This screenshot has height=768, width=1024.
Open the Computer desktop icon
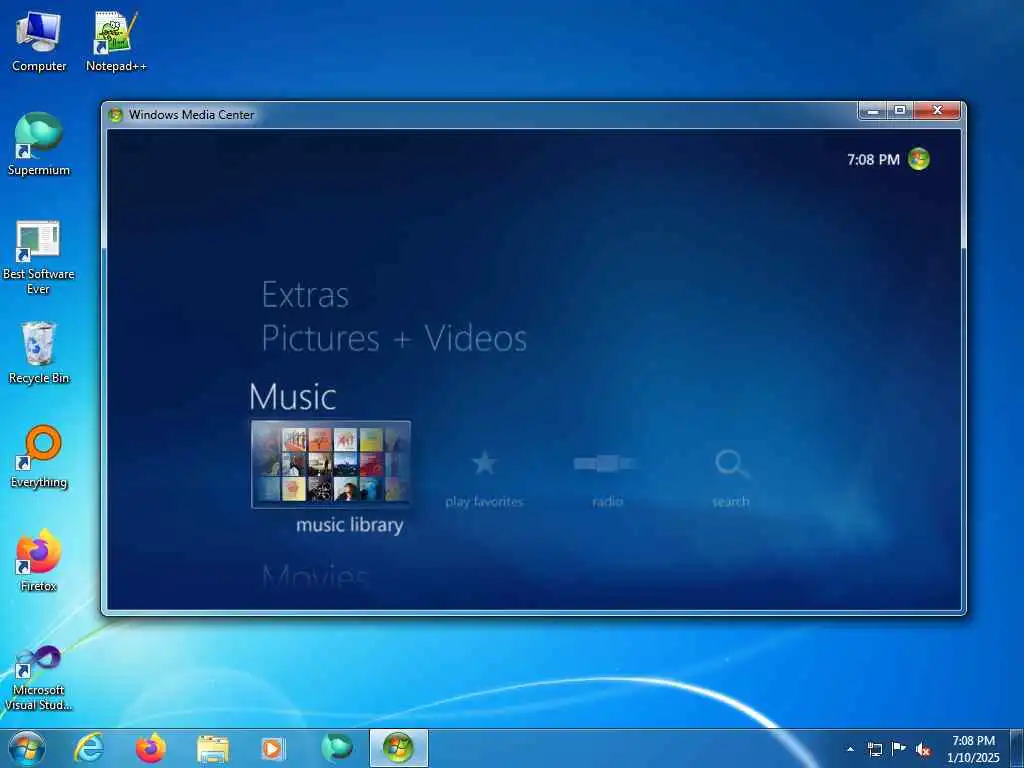tap(39, 42)
